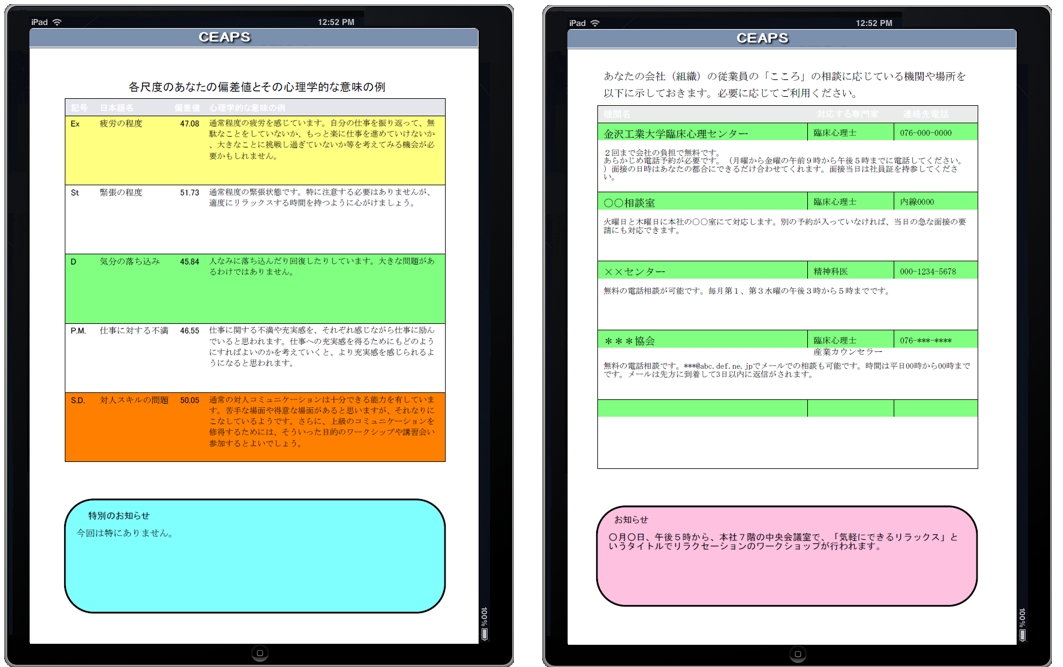The width and height of the screenshot is (1063, 667).
Task: Tap the Wi-Fi icon on the left iPad
Action: pyautogui.click(x=57, y=22)
